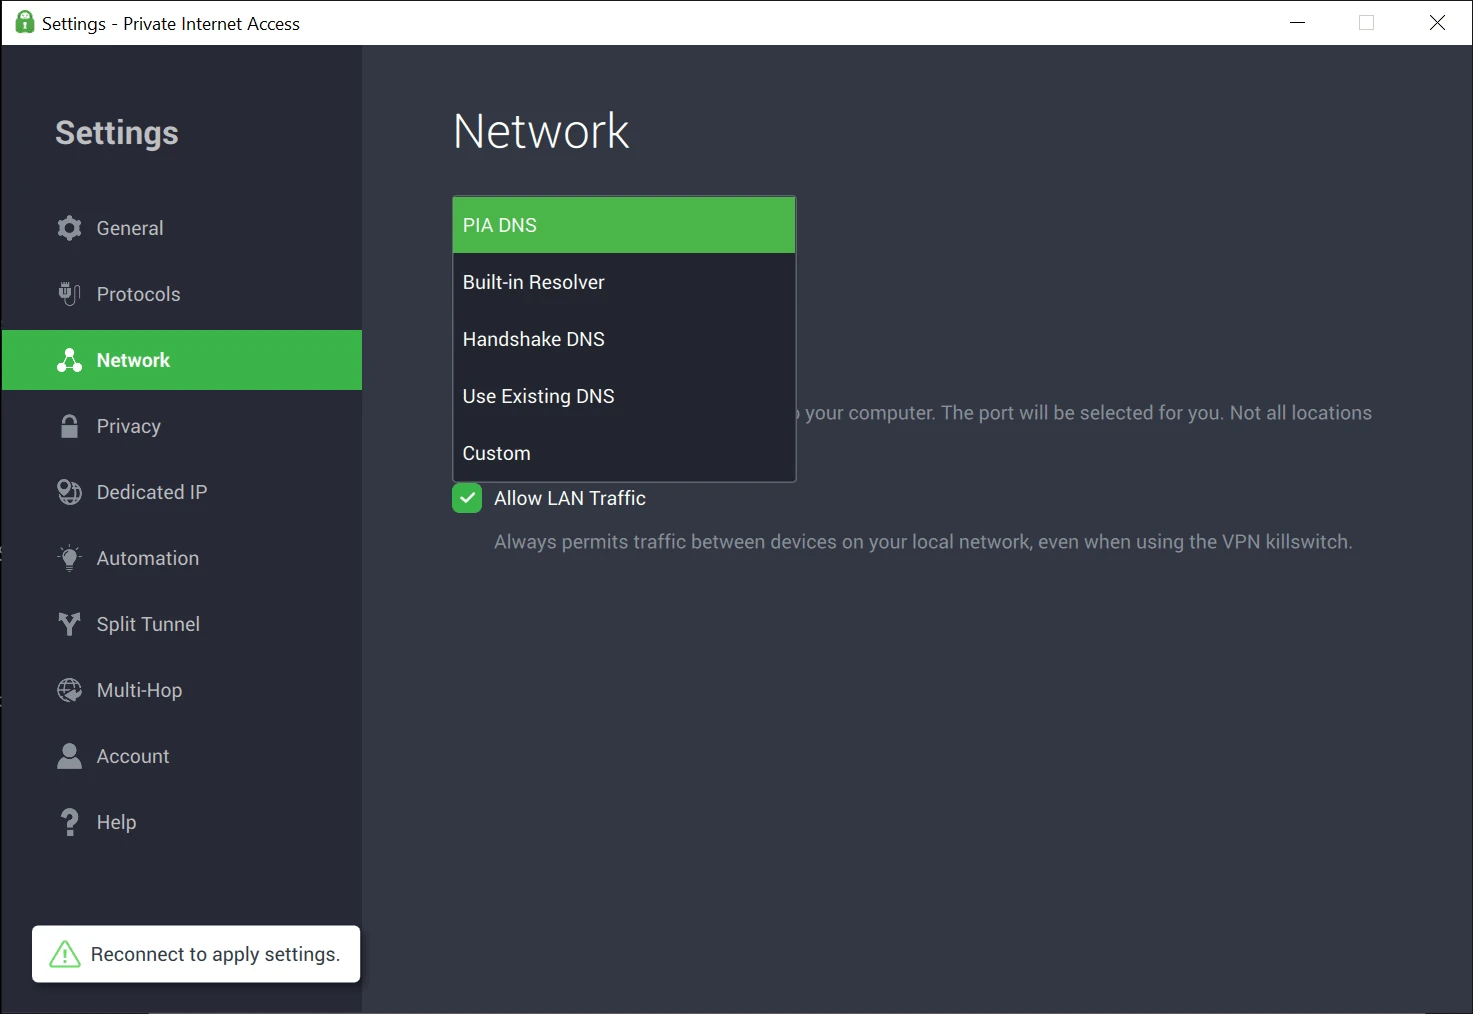This screenshot has height=1014, width=1473.
Task: Choose Built-in Resolver DNS option
Action: pos(624,282)
